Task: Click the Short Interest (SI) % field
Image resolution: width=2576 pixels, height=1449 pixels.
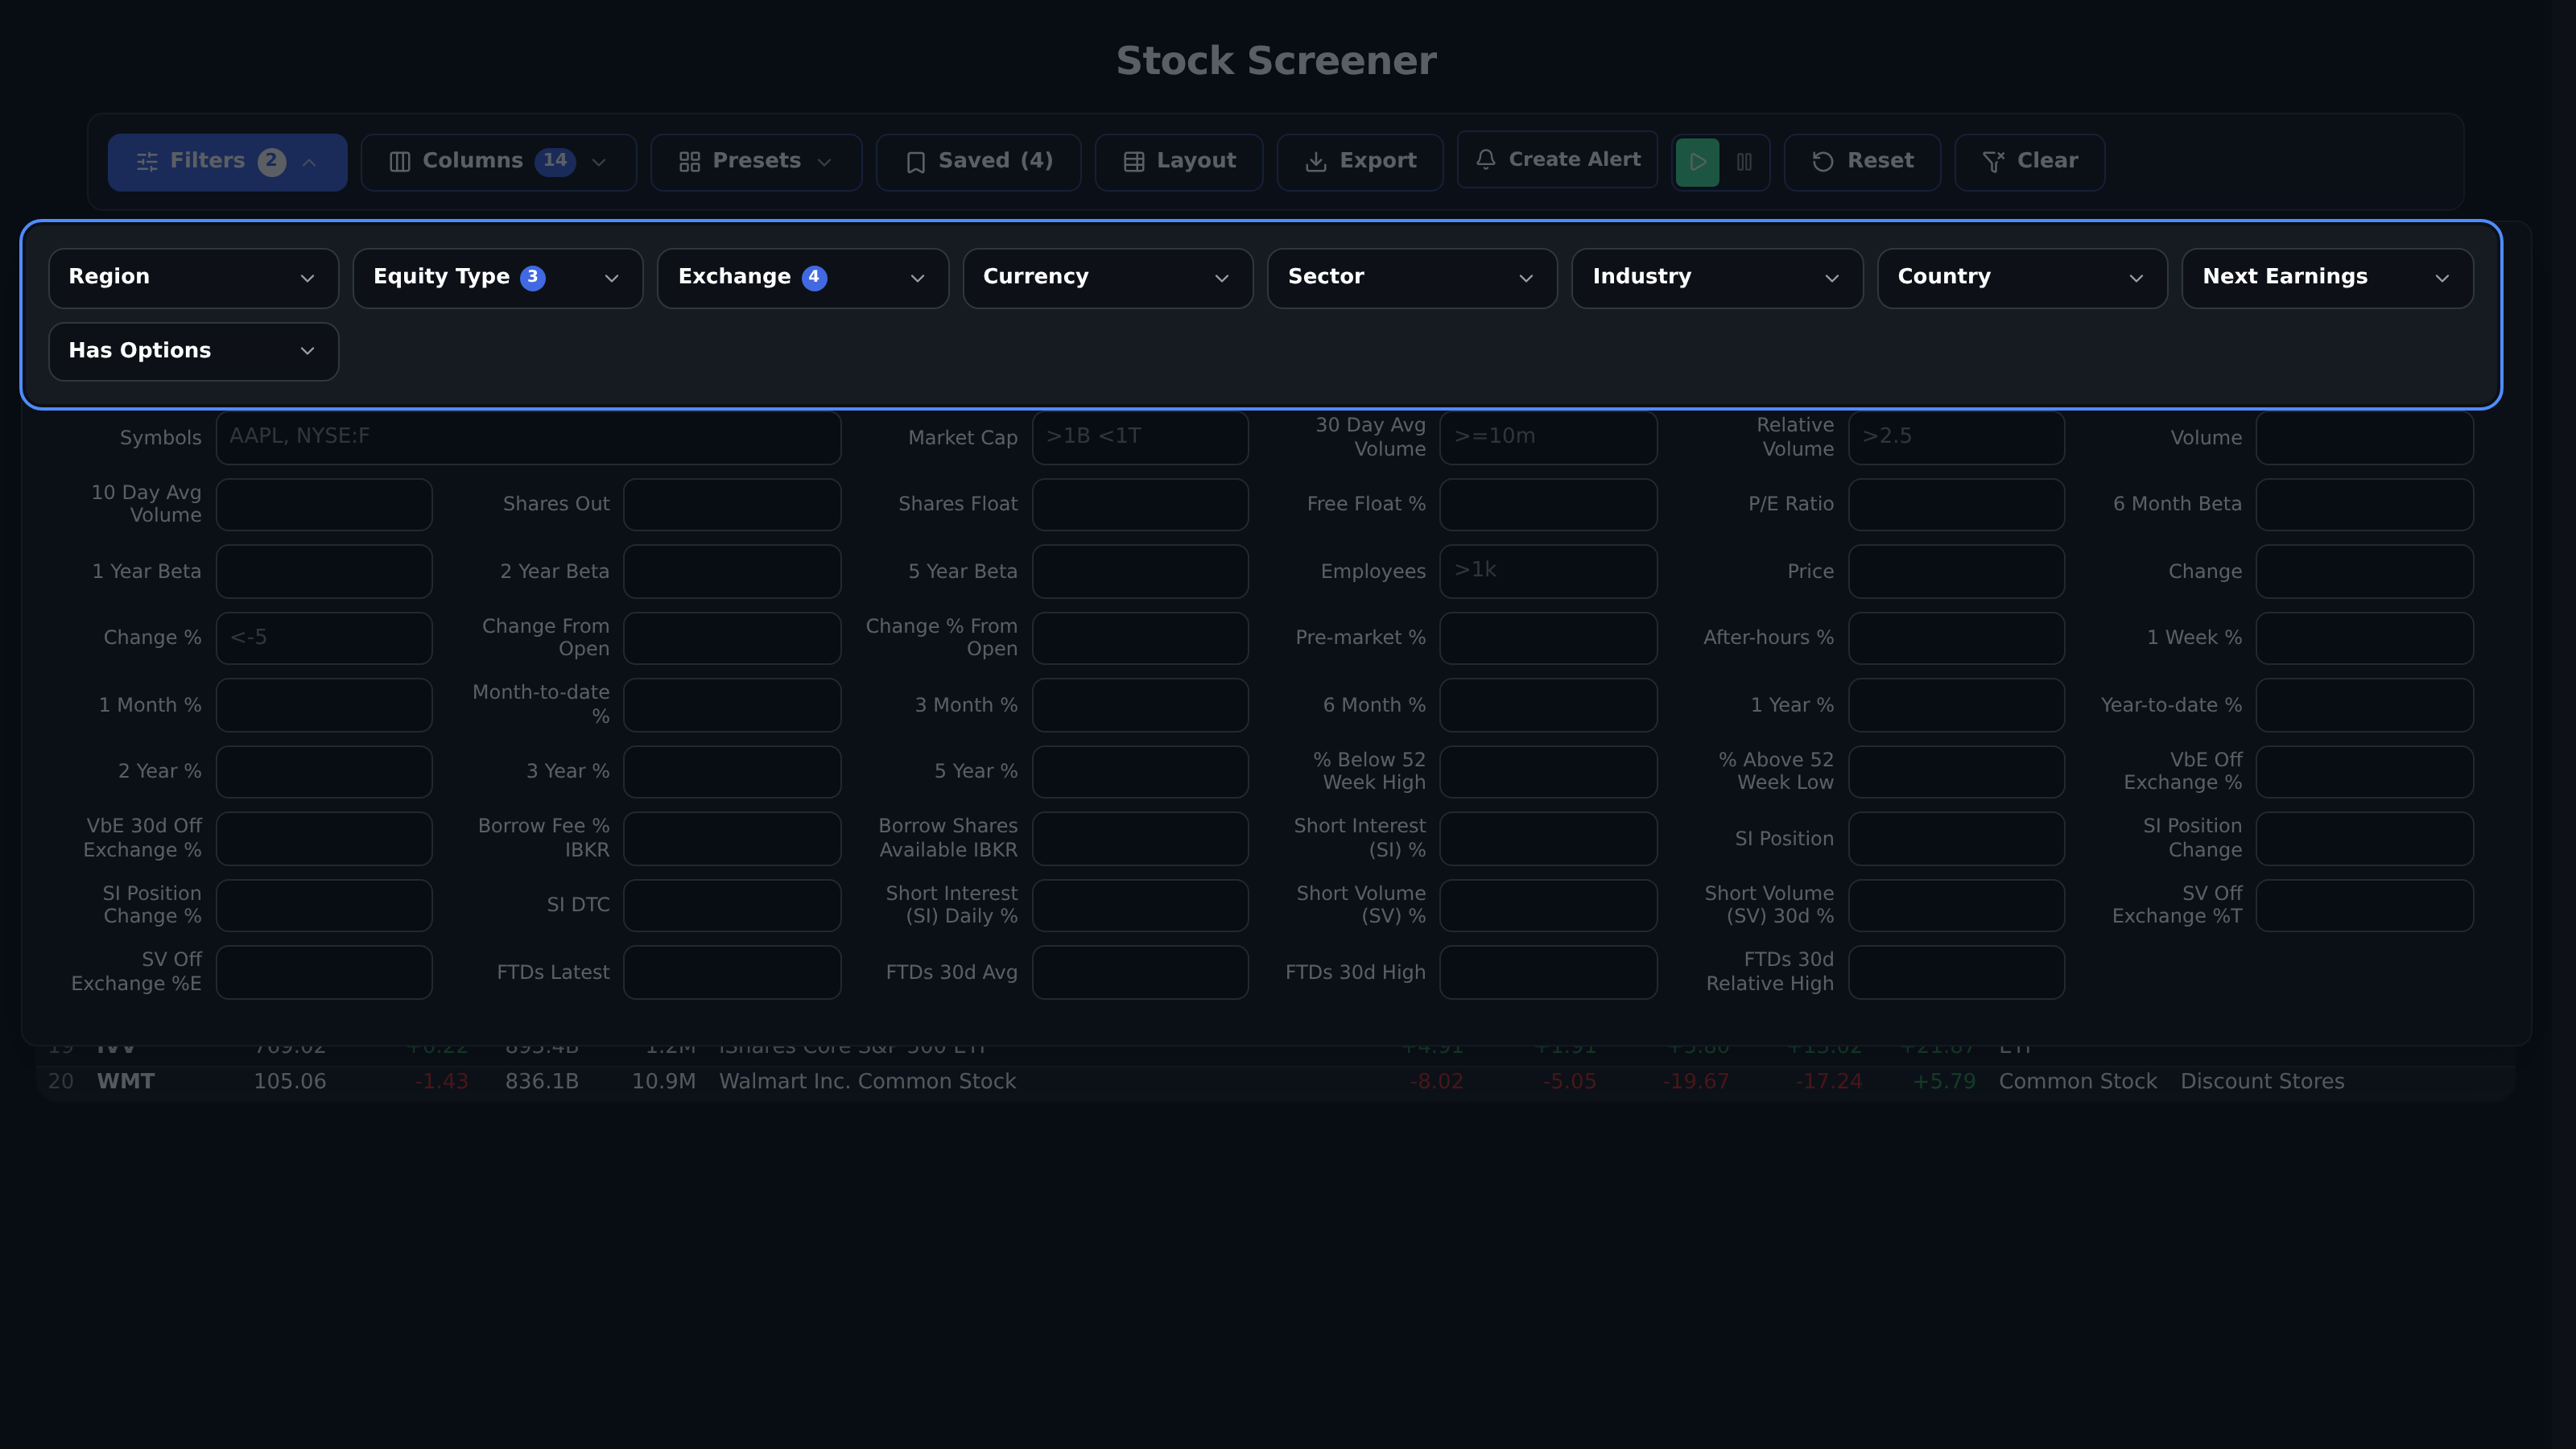Action: 1548,838
